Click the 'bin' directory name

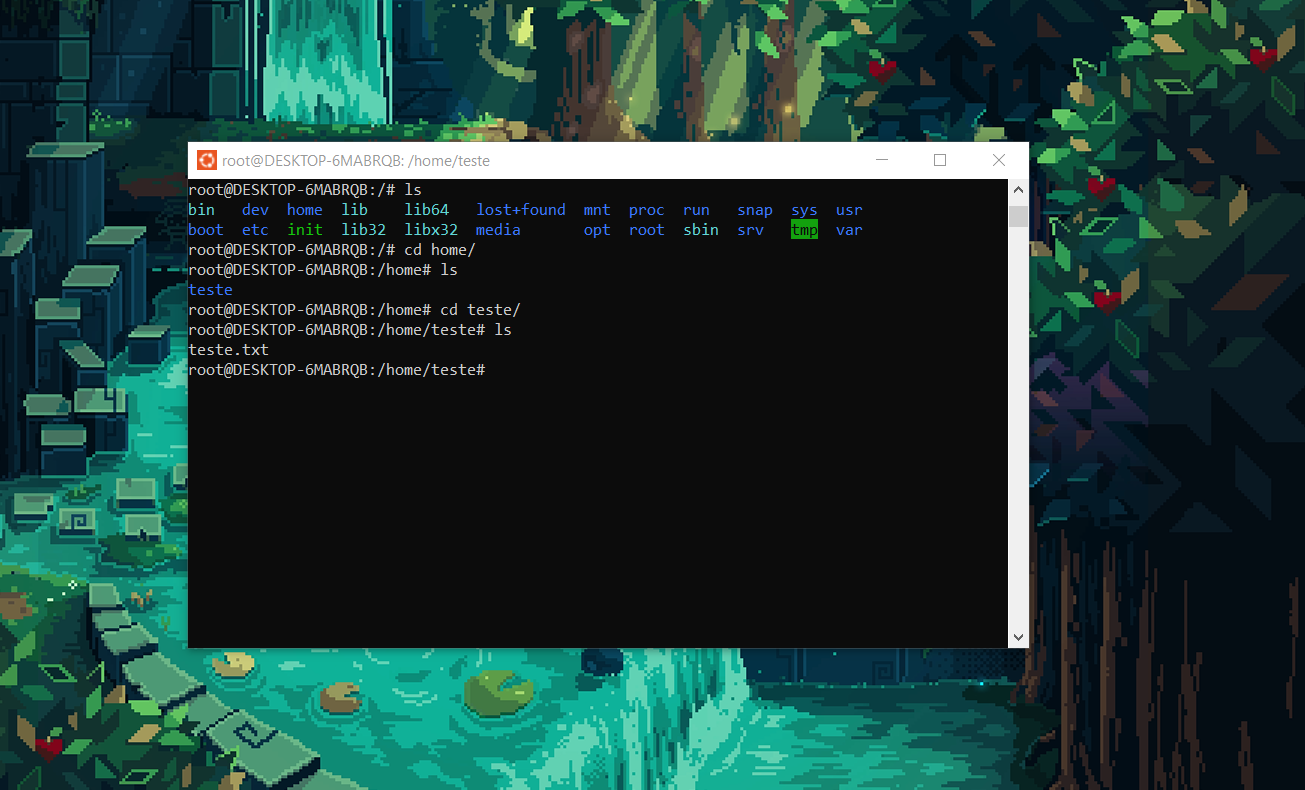click(x=201, y=210)
